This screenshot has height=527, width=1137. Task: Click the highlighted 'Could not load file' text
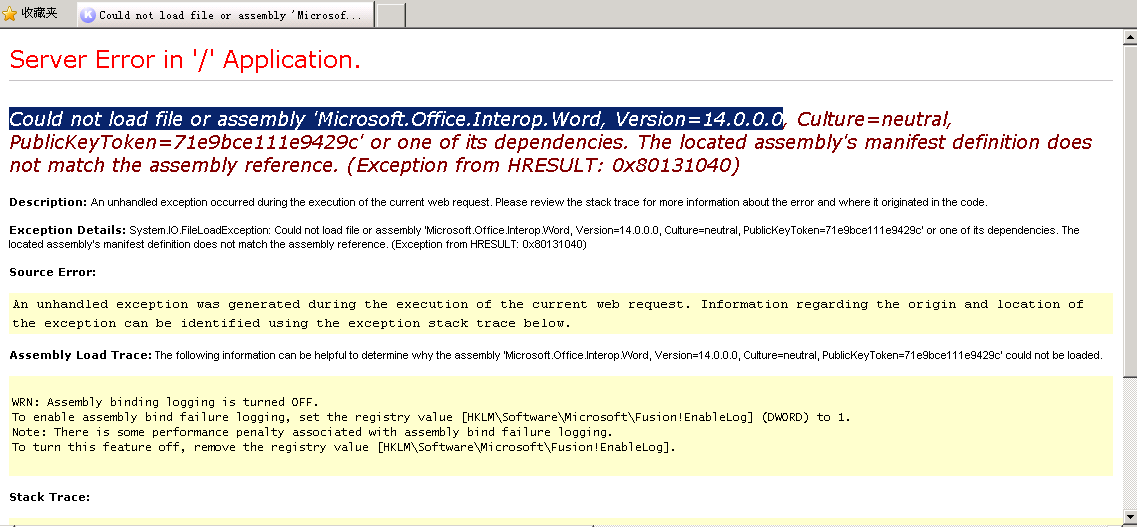point(395,119)
